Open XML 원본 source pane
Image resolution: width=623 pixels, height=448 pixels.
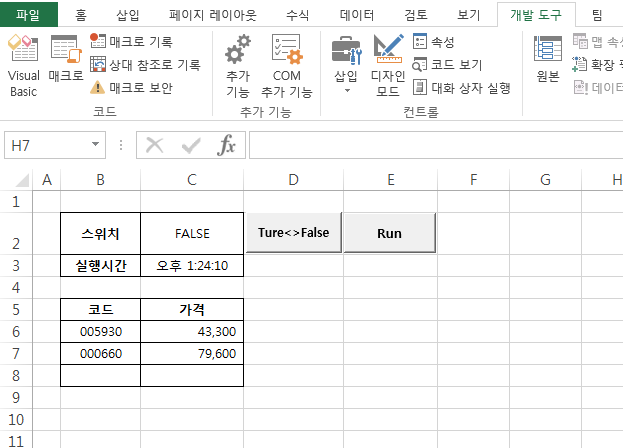point(548,59)
